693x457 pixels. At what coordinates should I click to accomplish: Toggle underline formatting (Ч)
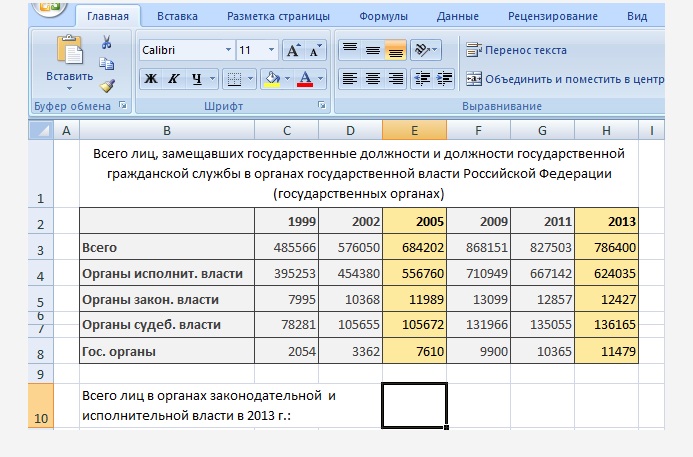[197, 79]
